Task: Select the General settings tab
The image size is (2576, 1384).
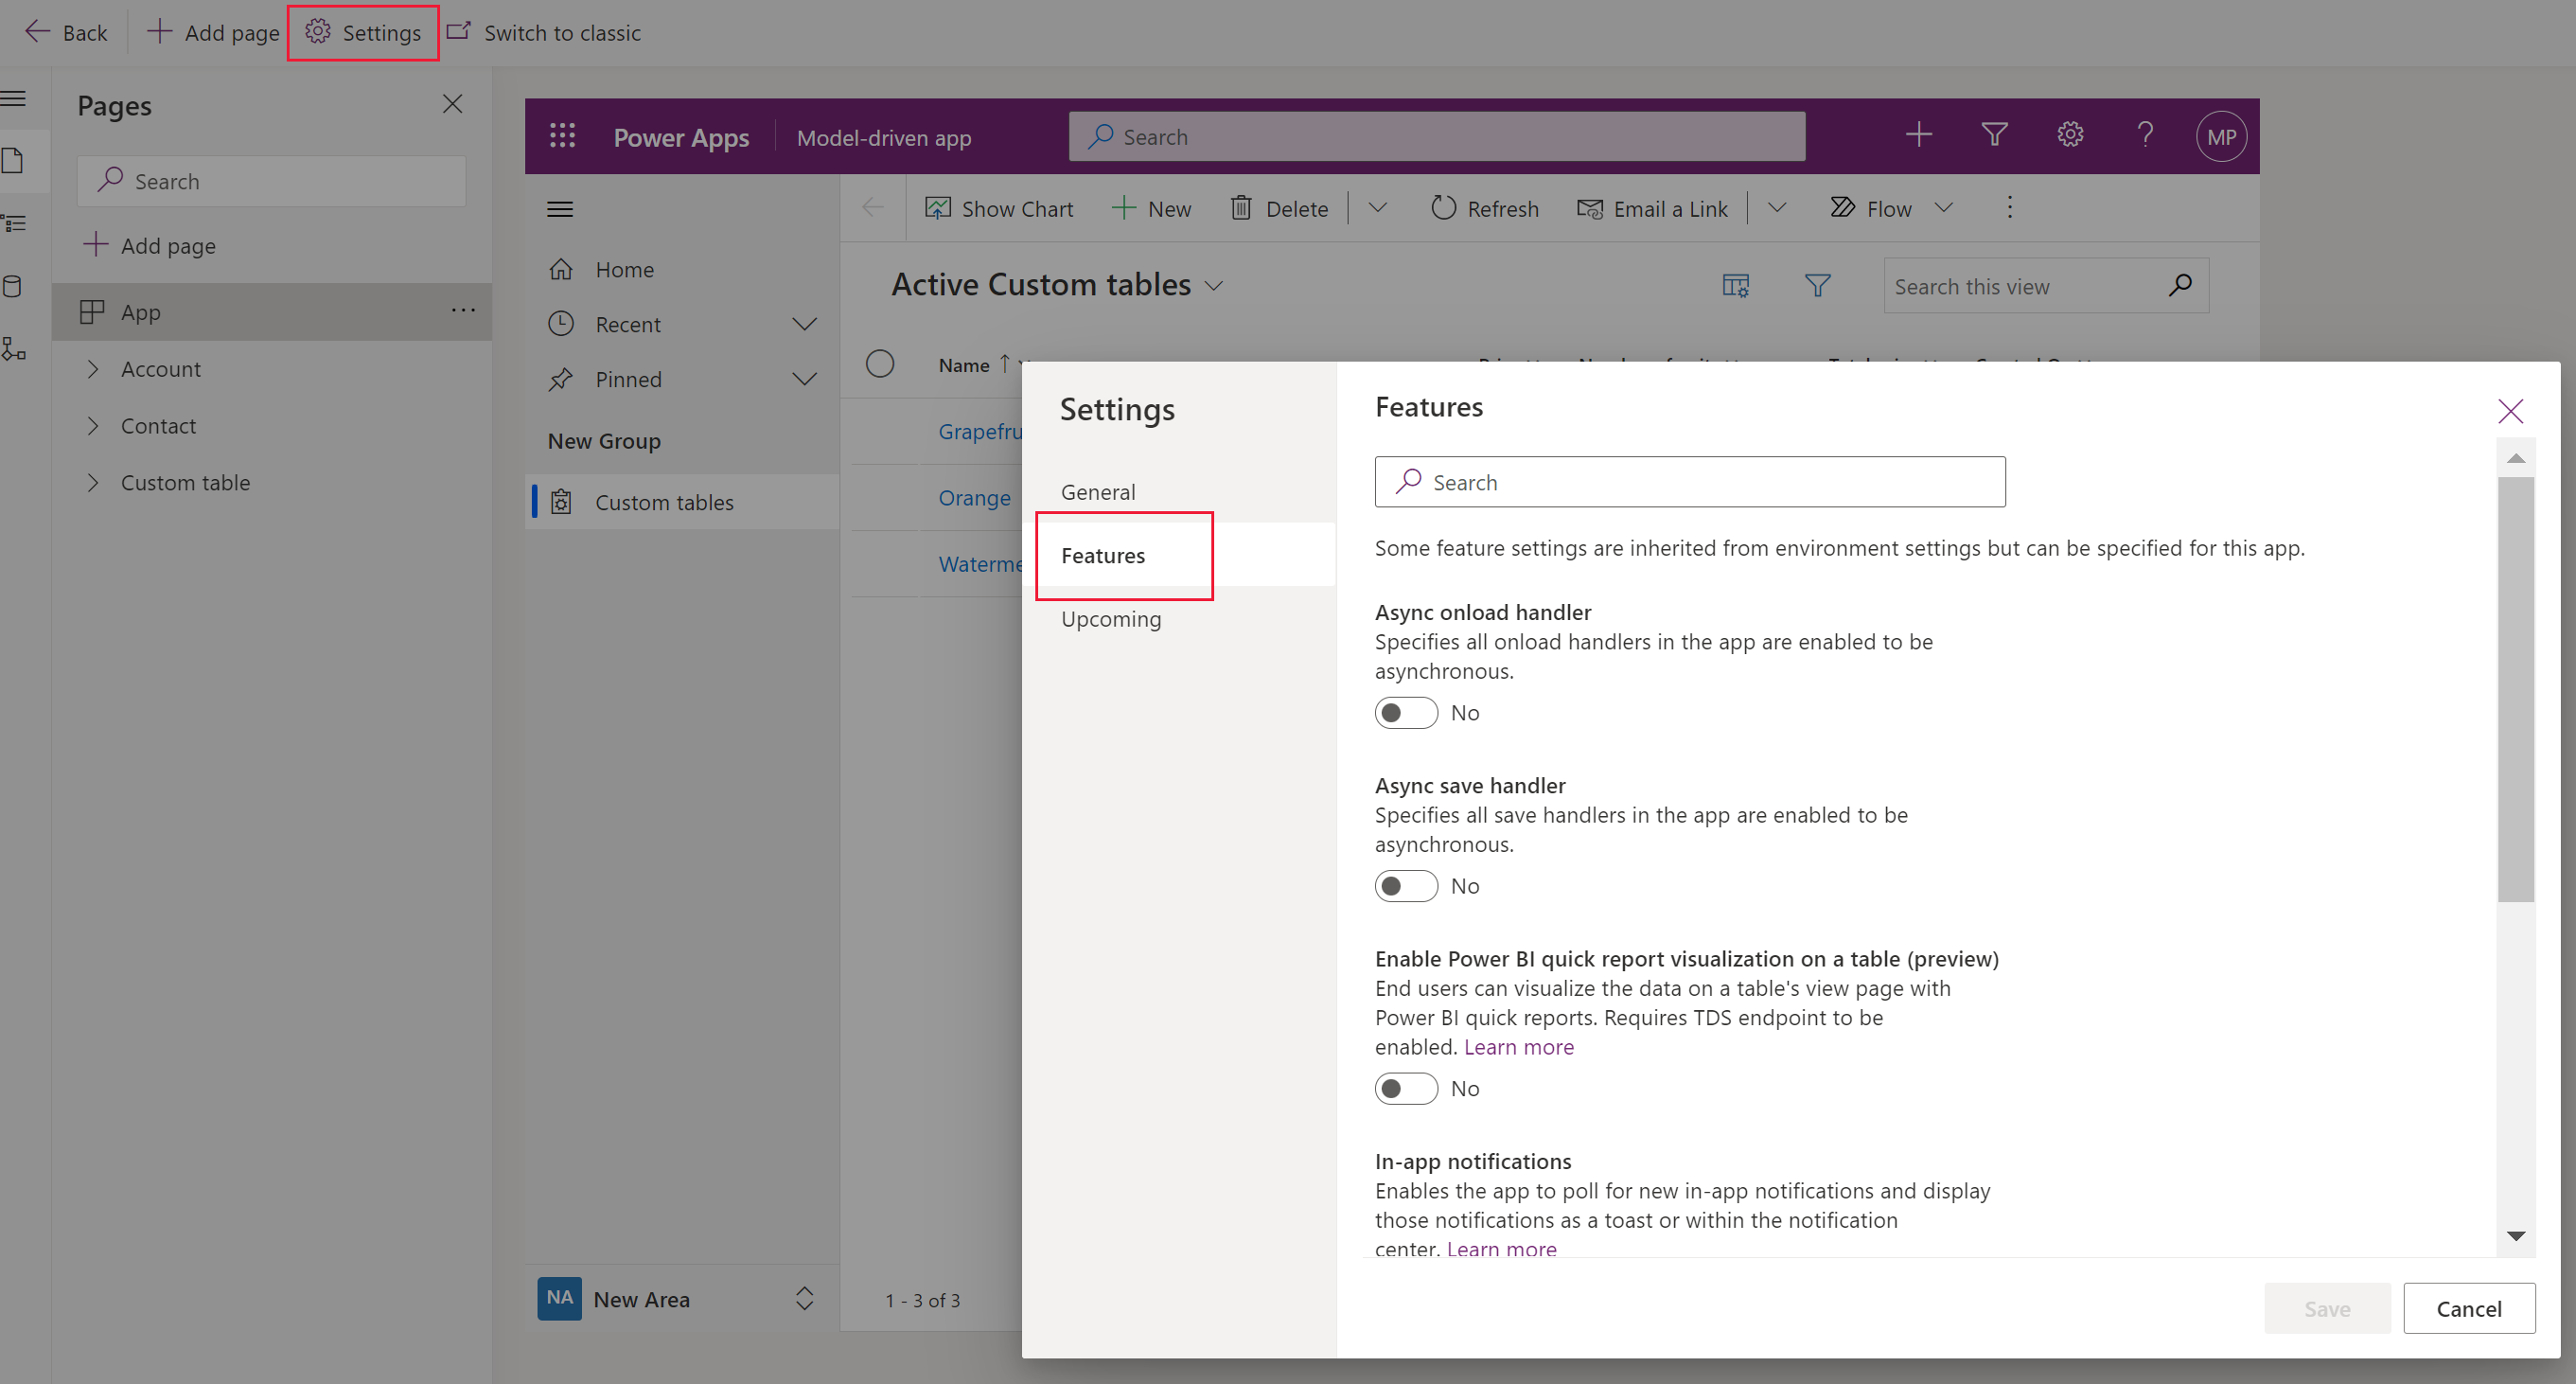Action: point(1099,491)
